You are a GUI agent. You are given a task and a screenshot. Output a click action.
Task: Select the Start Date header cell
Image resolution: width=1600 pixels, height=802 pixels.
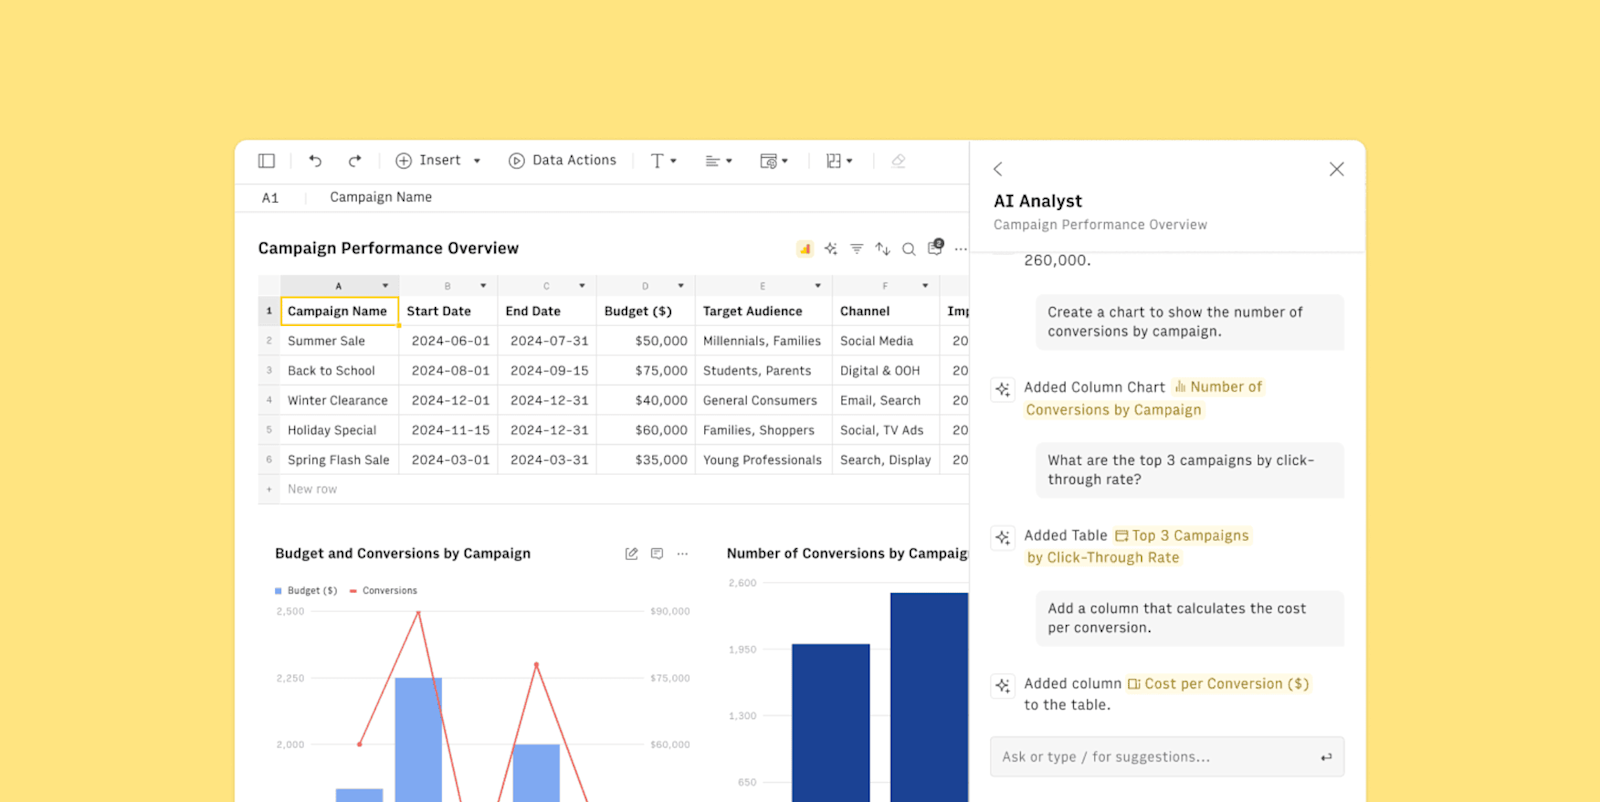pyautogui.click(x=448, y=312)
